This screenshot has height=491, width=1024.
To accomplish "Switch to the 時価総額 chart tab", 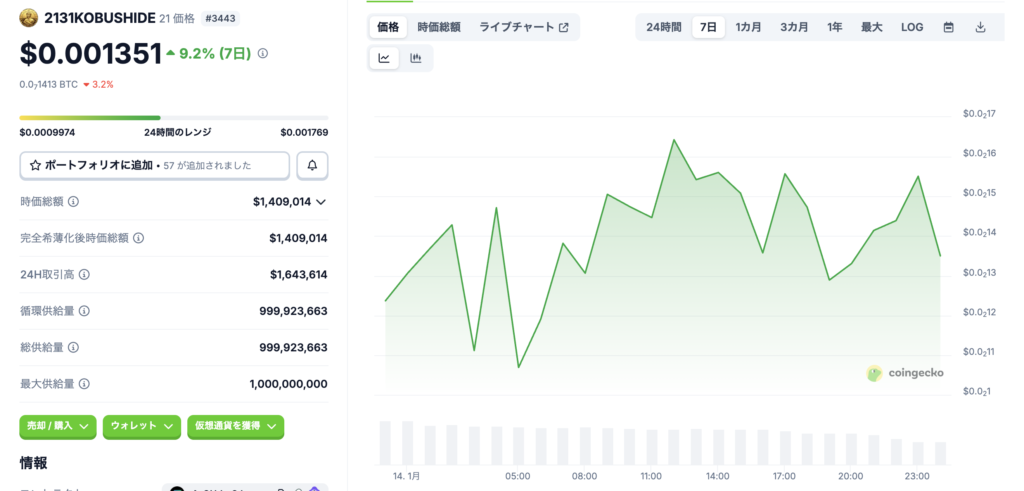I will [x=439, y=27].
